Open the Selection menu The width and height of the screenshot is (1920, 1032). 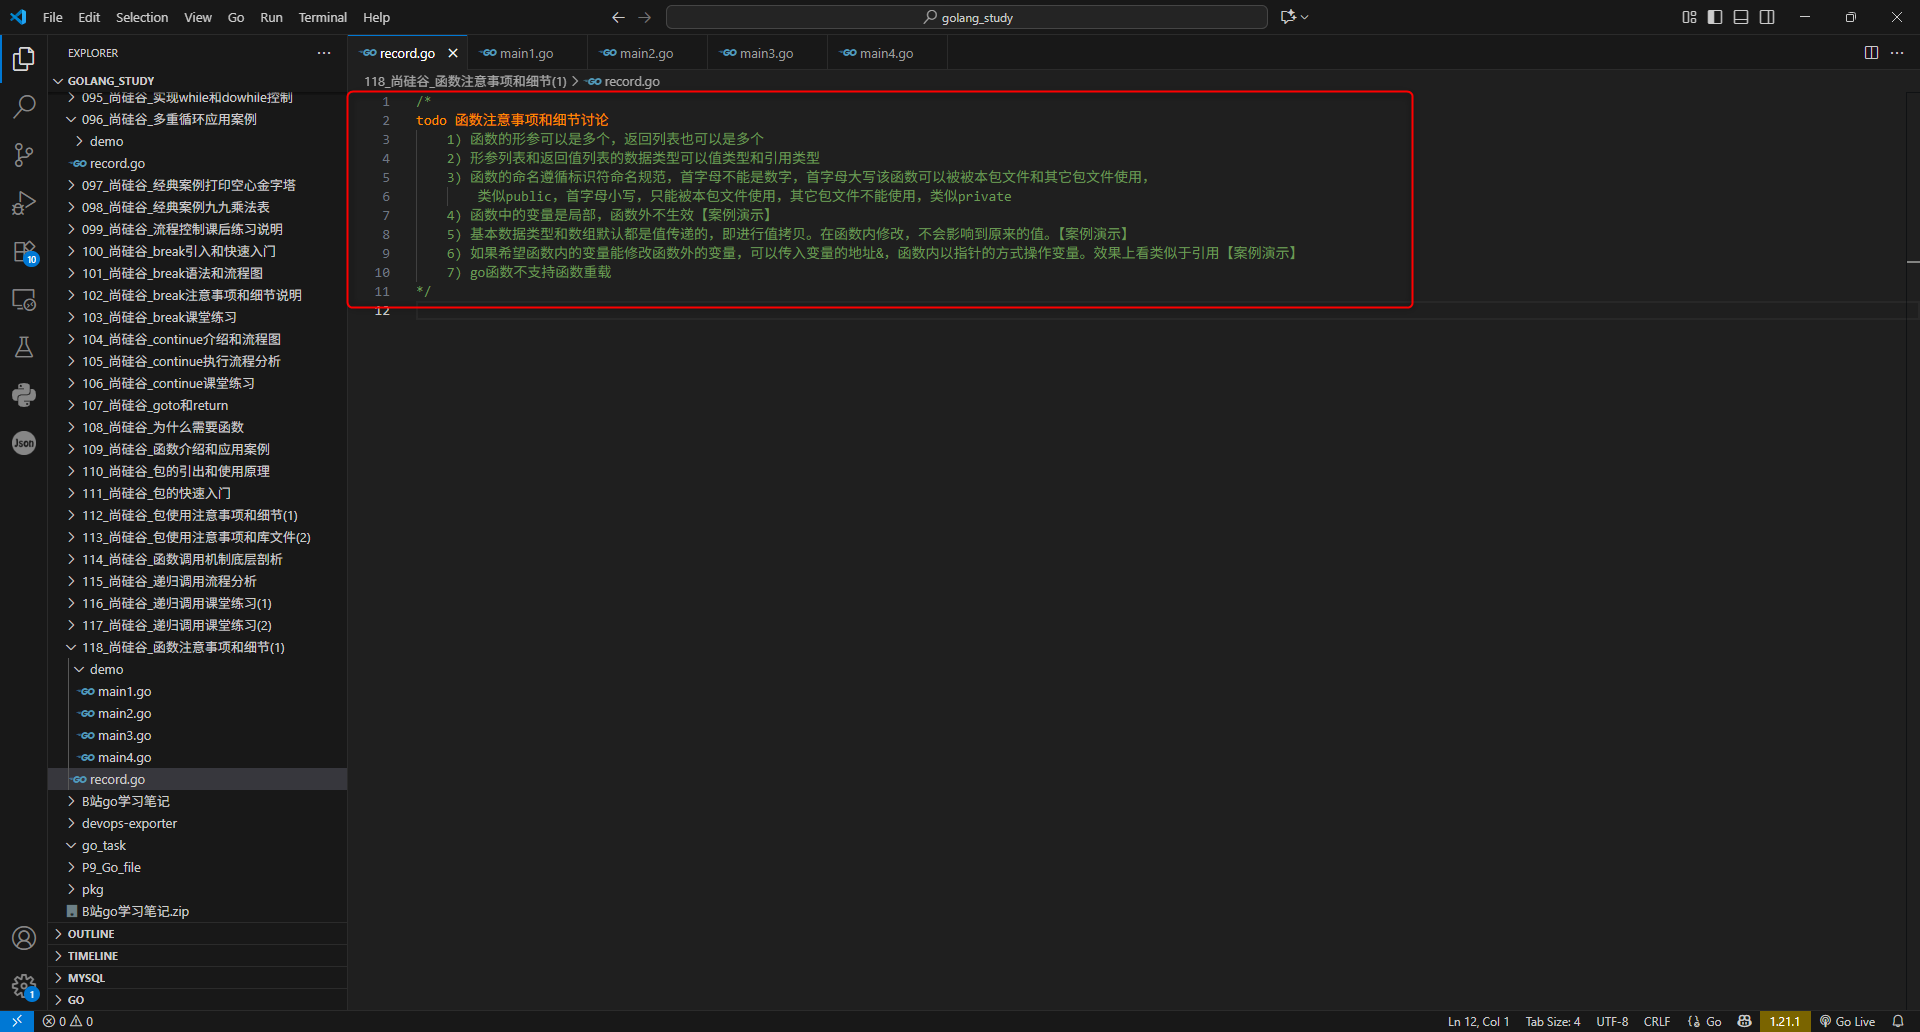click(142, 17)
